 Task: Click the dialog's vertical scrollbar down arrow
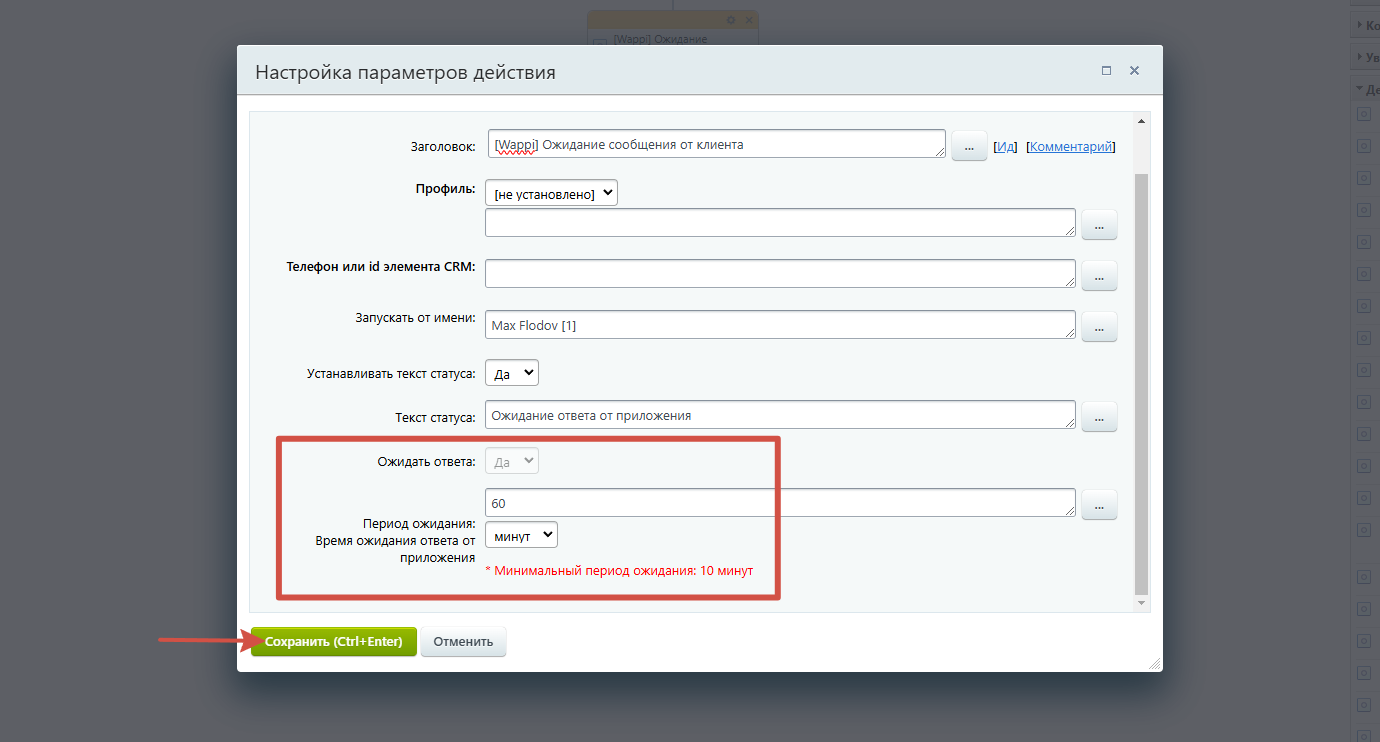pyautogui.click(x=1142, y=603)
